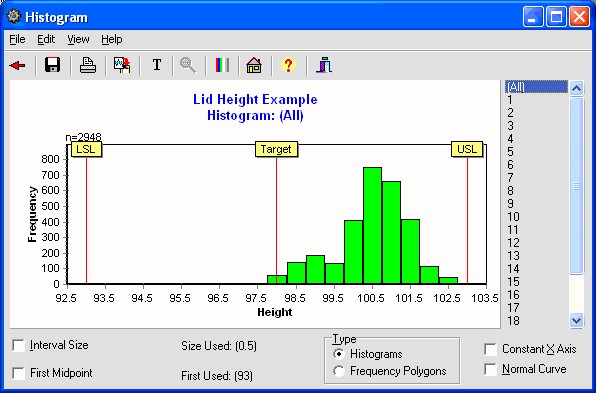The height and width of the screenshot is (393, 596).
Task: Click the First Used: (93) text
Action: coord(217,376)
